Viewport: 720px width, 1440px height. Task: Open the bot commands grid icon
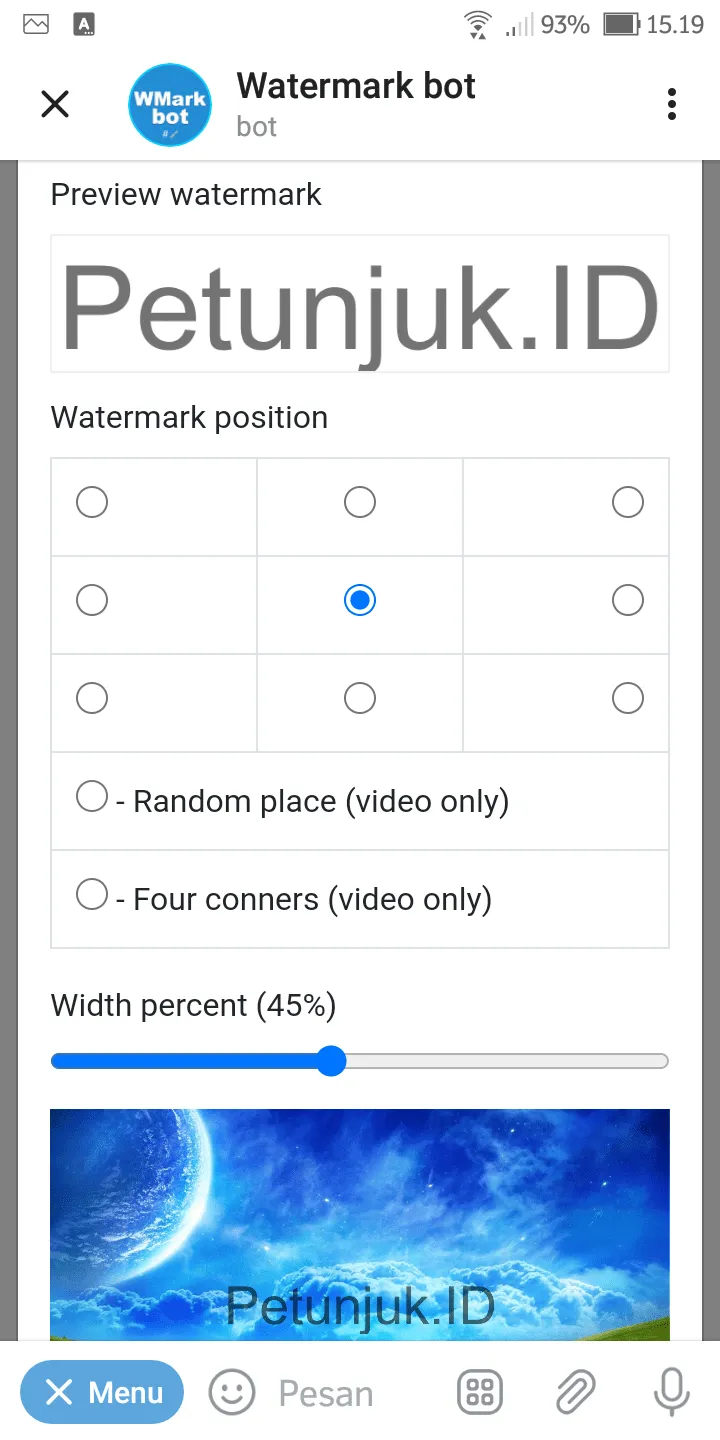480,1392
